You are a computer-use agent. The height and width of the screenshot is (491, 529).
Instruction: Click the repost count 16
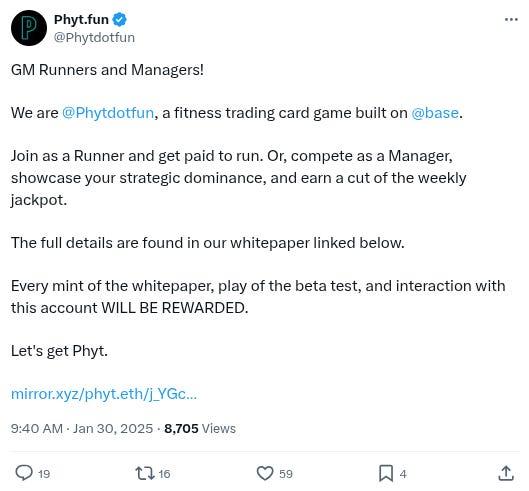(164, 474)
